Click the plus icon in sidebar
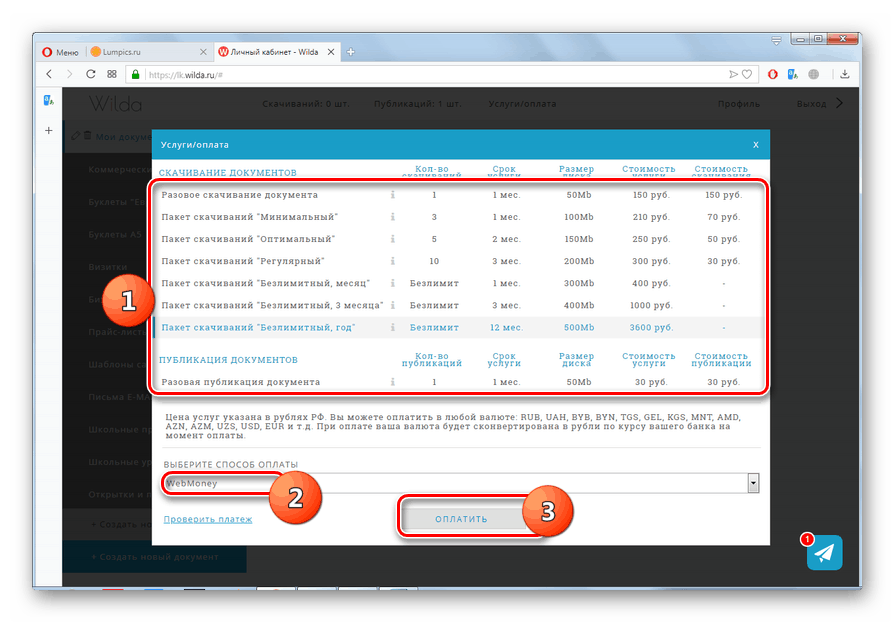The image size is (895, 623). click(49, 131)
